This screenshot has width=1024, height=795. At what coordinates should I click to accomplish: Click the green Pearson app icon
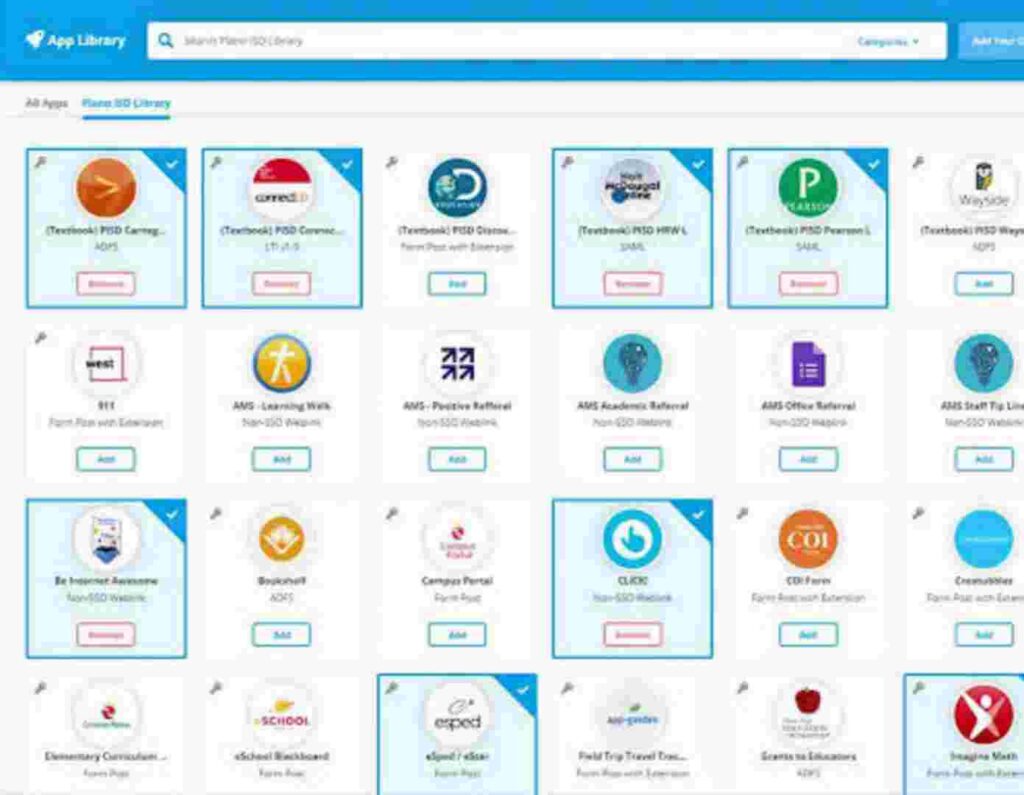click(x=808, y=187)
